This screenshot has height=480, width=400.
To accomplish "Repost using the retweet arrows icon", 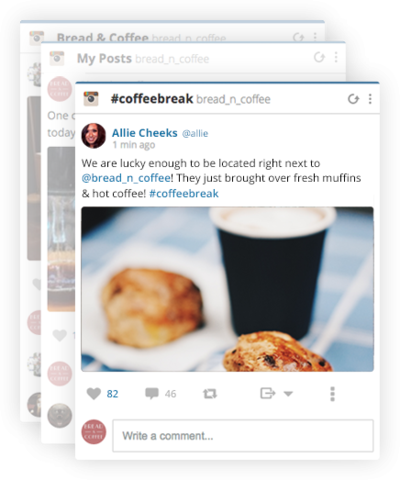I will [x=210, y=394].
